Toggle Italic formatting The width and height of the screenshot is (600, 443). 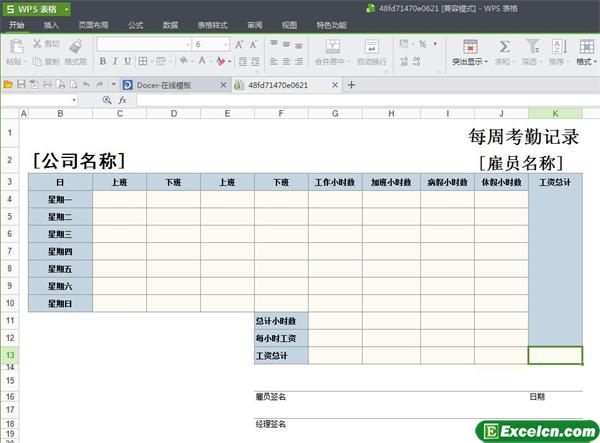(115, 61)
